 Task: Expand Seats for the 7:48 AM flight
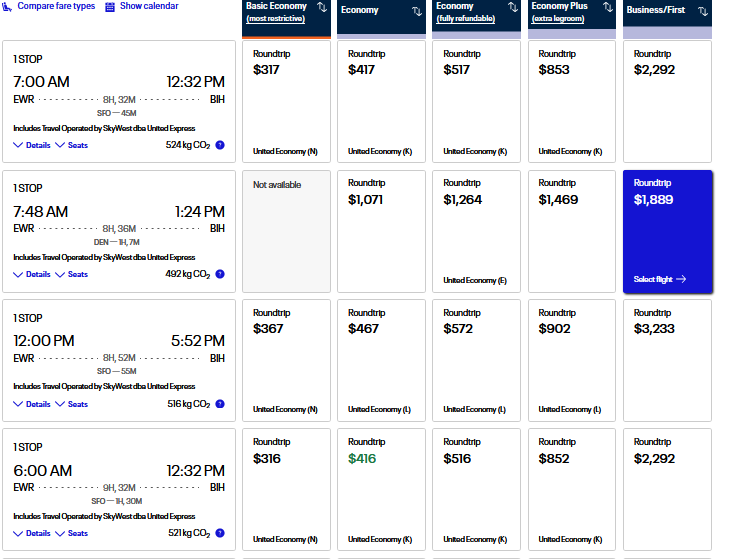(x=71, y=274)
